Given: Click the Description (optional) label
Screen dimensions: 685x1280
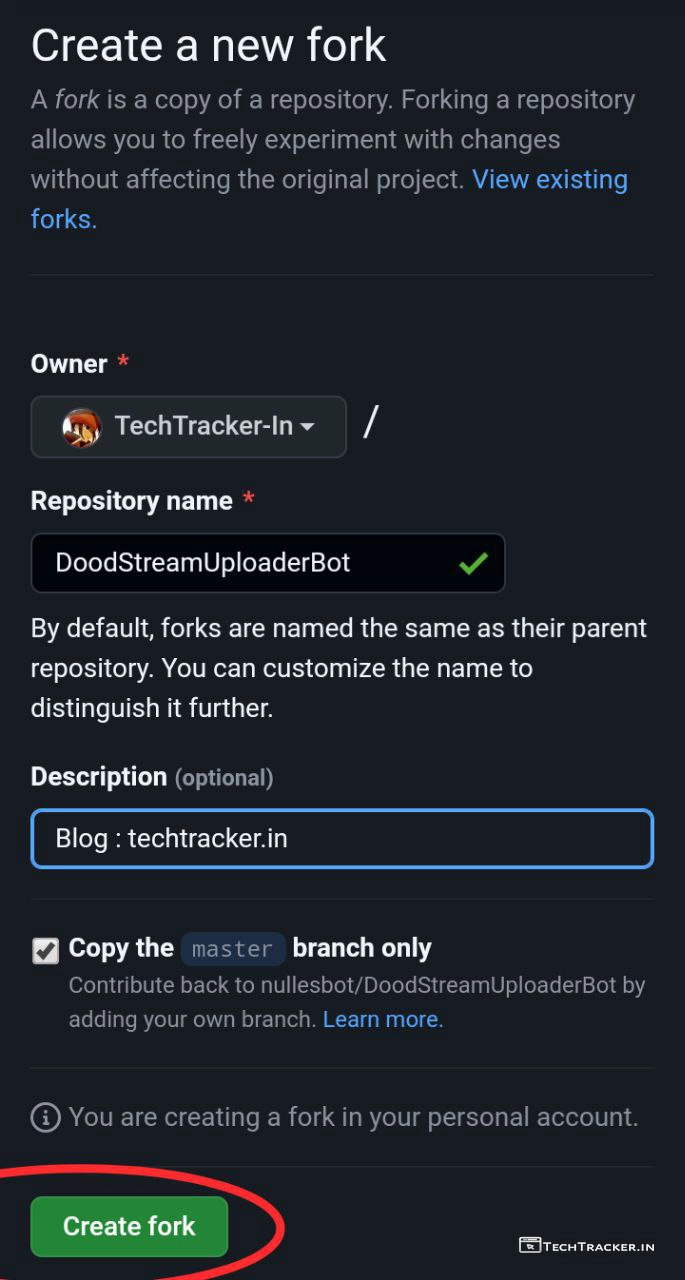Looking at the screenshot, I should (x=152, y=777).
